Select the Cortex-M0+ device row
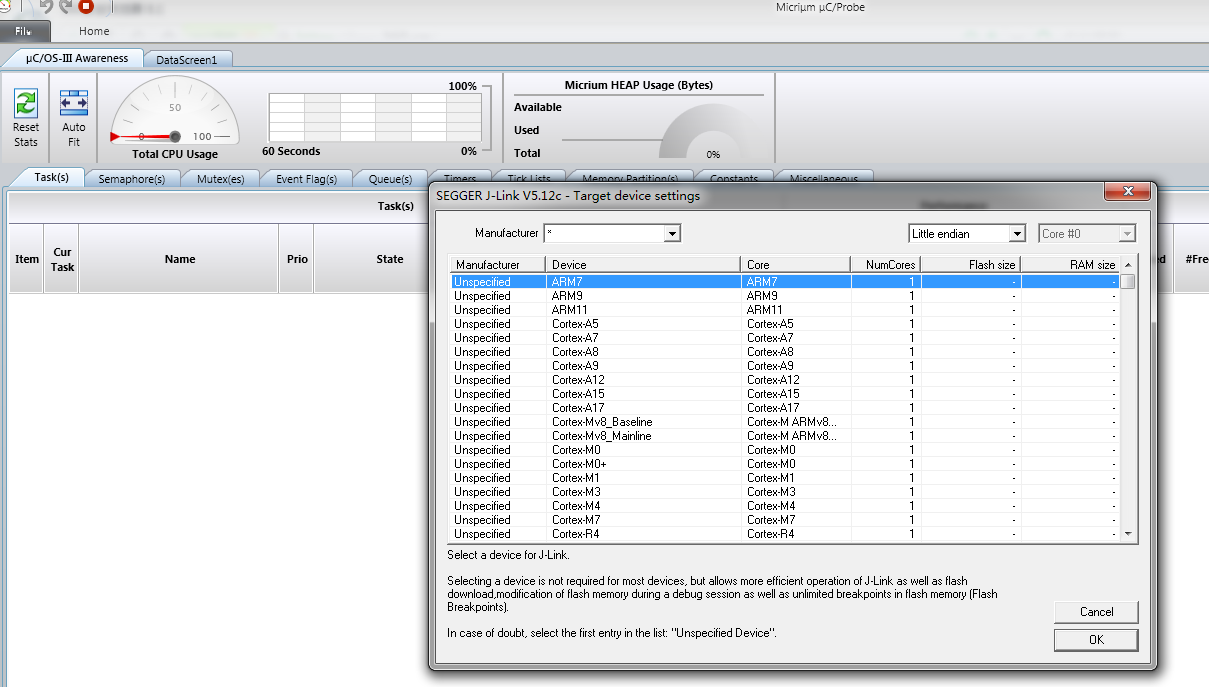Viewport: 1209px width, 687px height. 785,464
